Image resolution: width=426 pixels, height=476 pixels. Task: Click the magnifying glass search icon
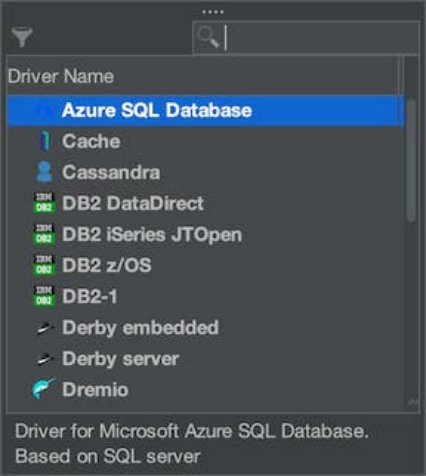coord(208,37)
